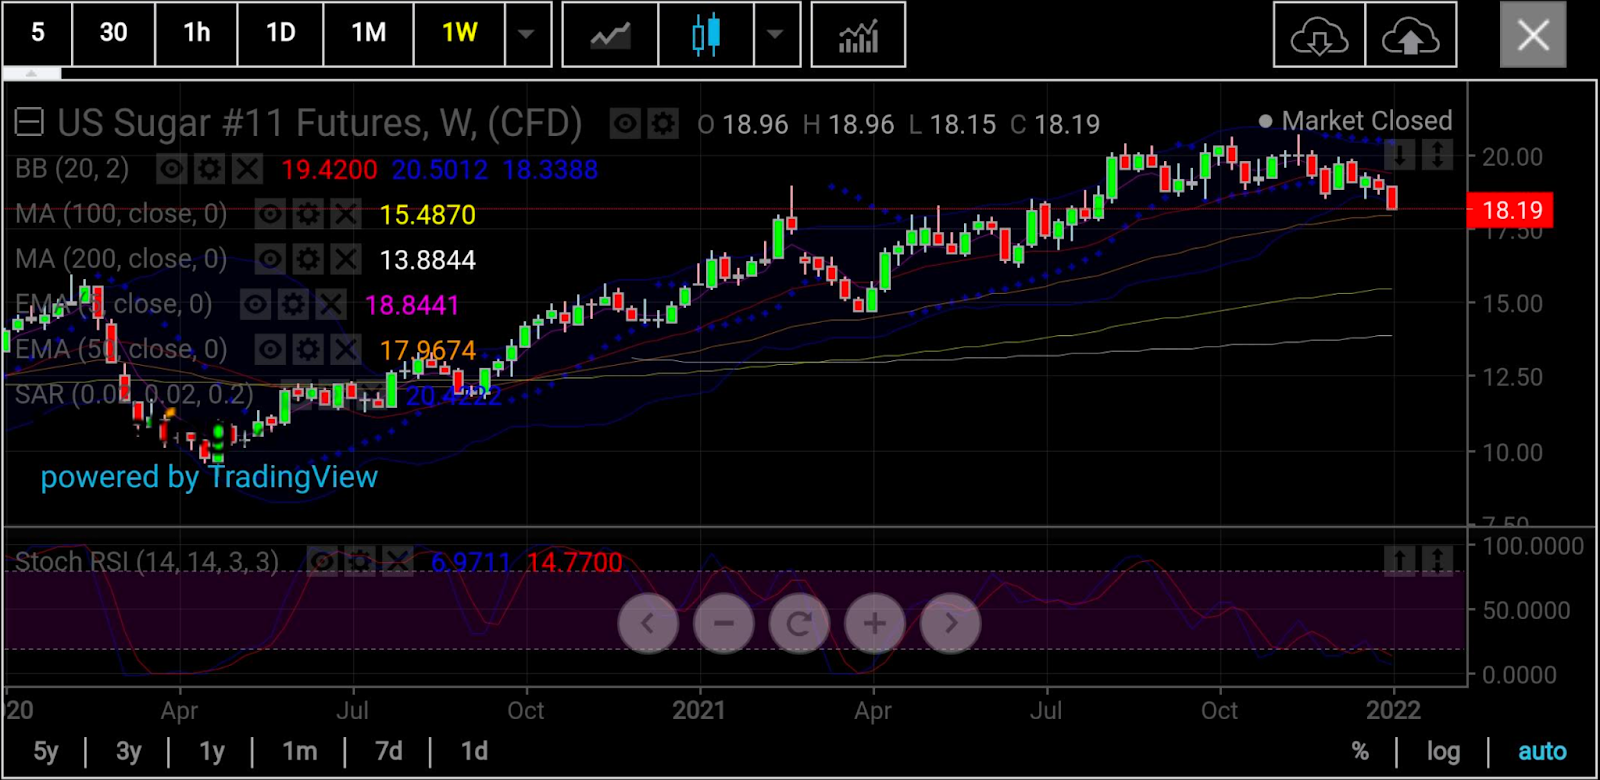Collapse the indicator legend with minus box

coord(29,123)
